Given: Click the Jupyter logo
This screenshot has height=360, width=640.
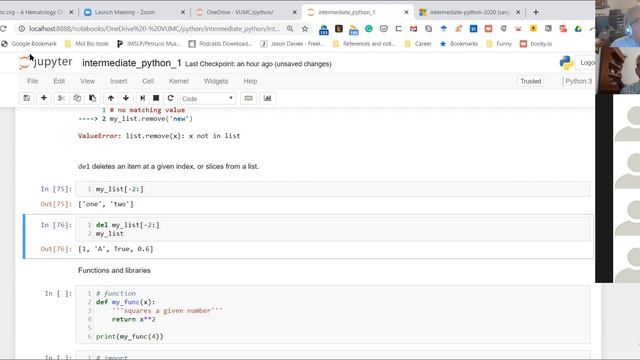Looking at the screenshot, I should pyautogui.click(x=46, y=62).
